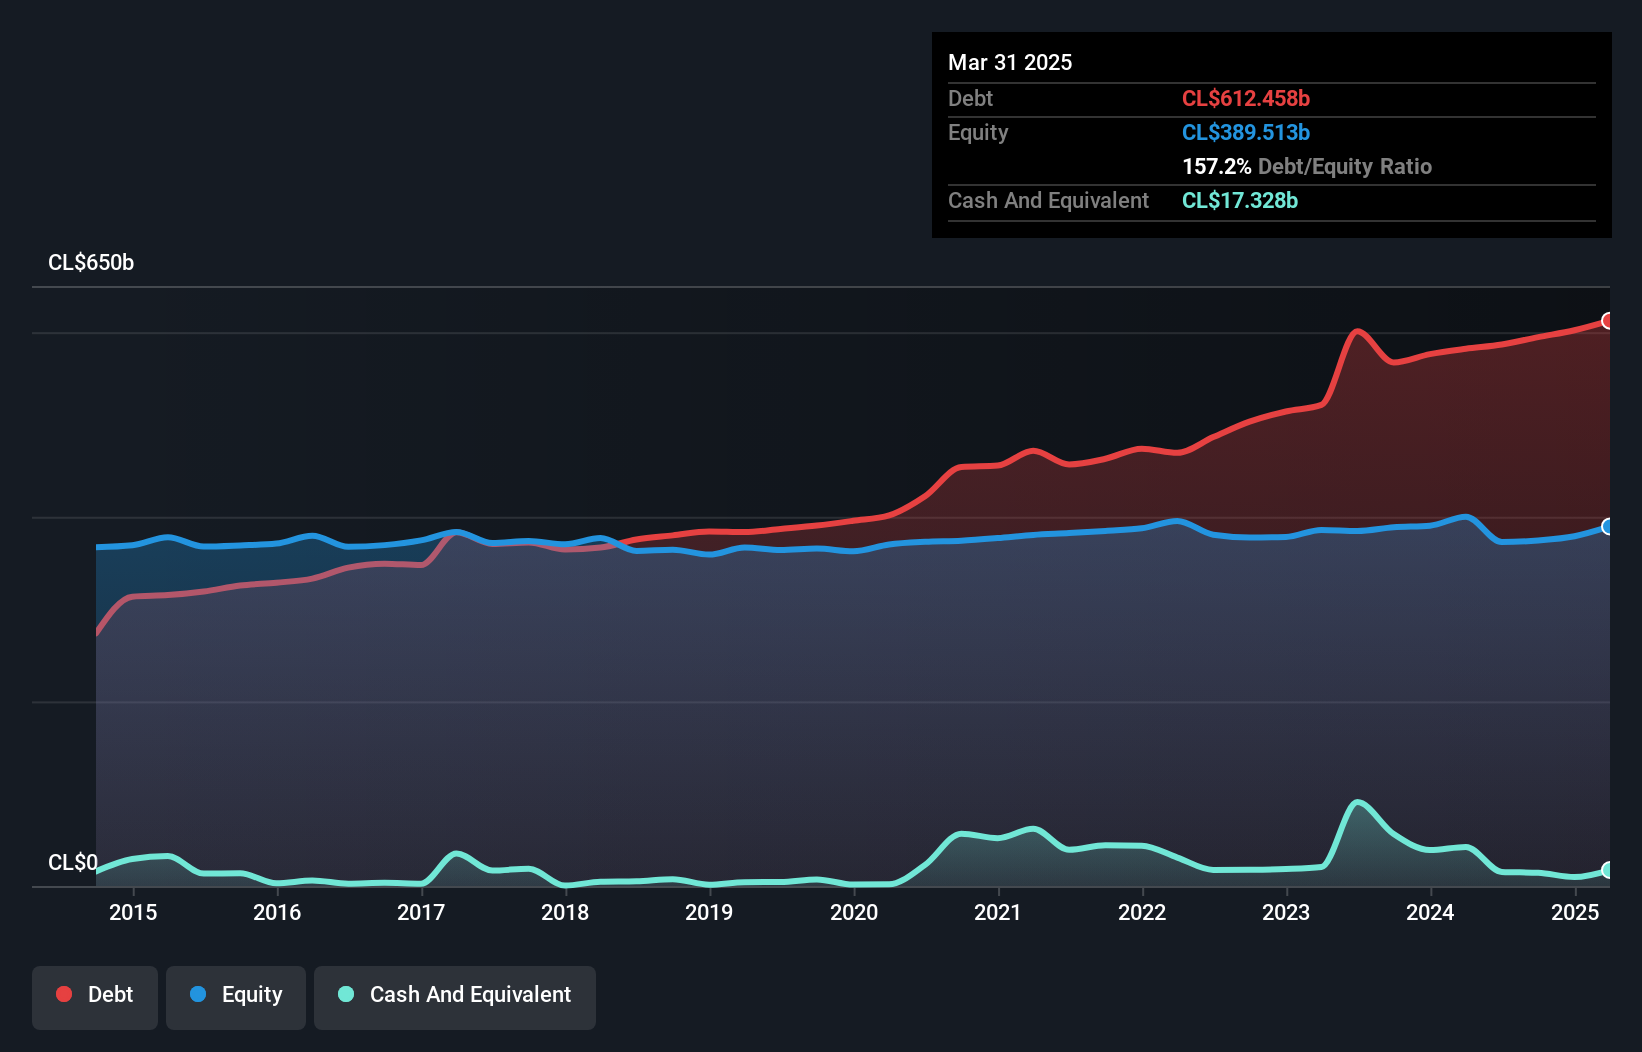The height and width of the screenshot is (1052, 1642).
Task: Click the 2023 x-axis label
Action: tap(1286, 912)
